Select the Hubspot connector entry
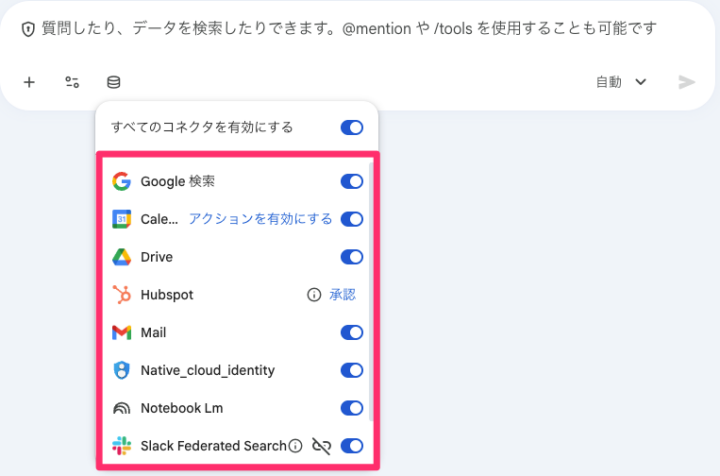Image resolution: width=720 pixels, height=476 pixels. pos(167,295)
